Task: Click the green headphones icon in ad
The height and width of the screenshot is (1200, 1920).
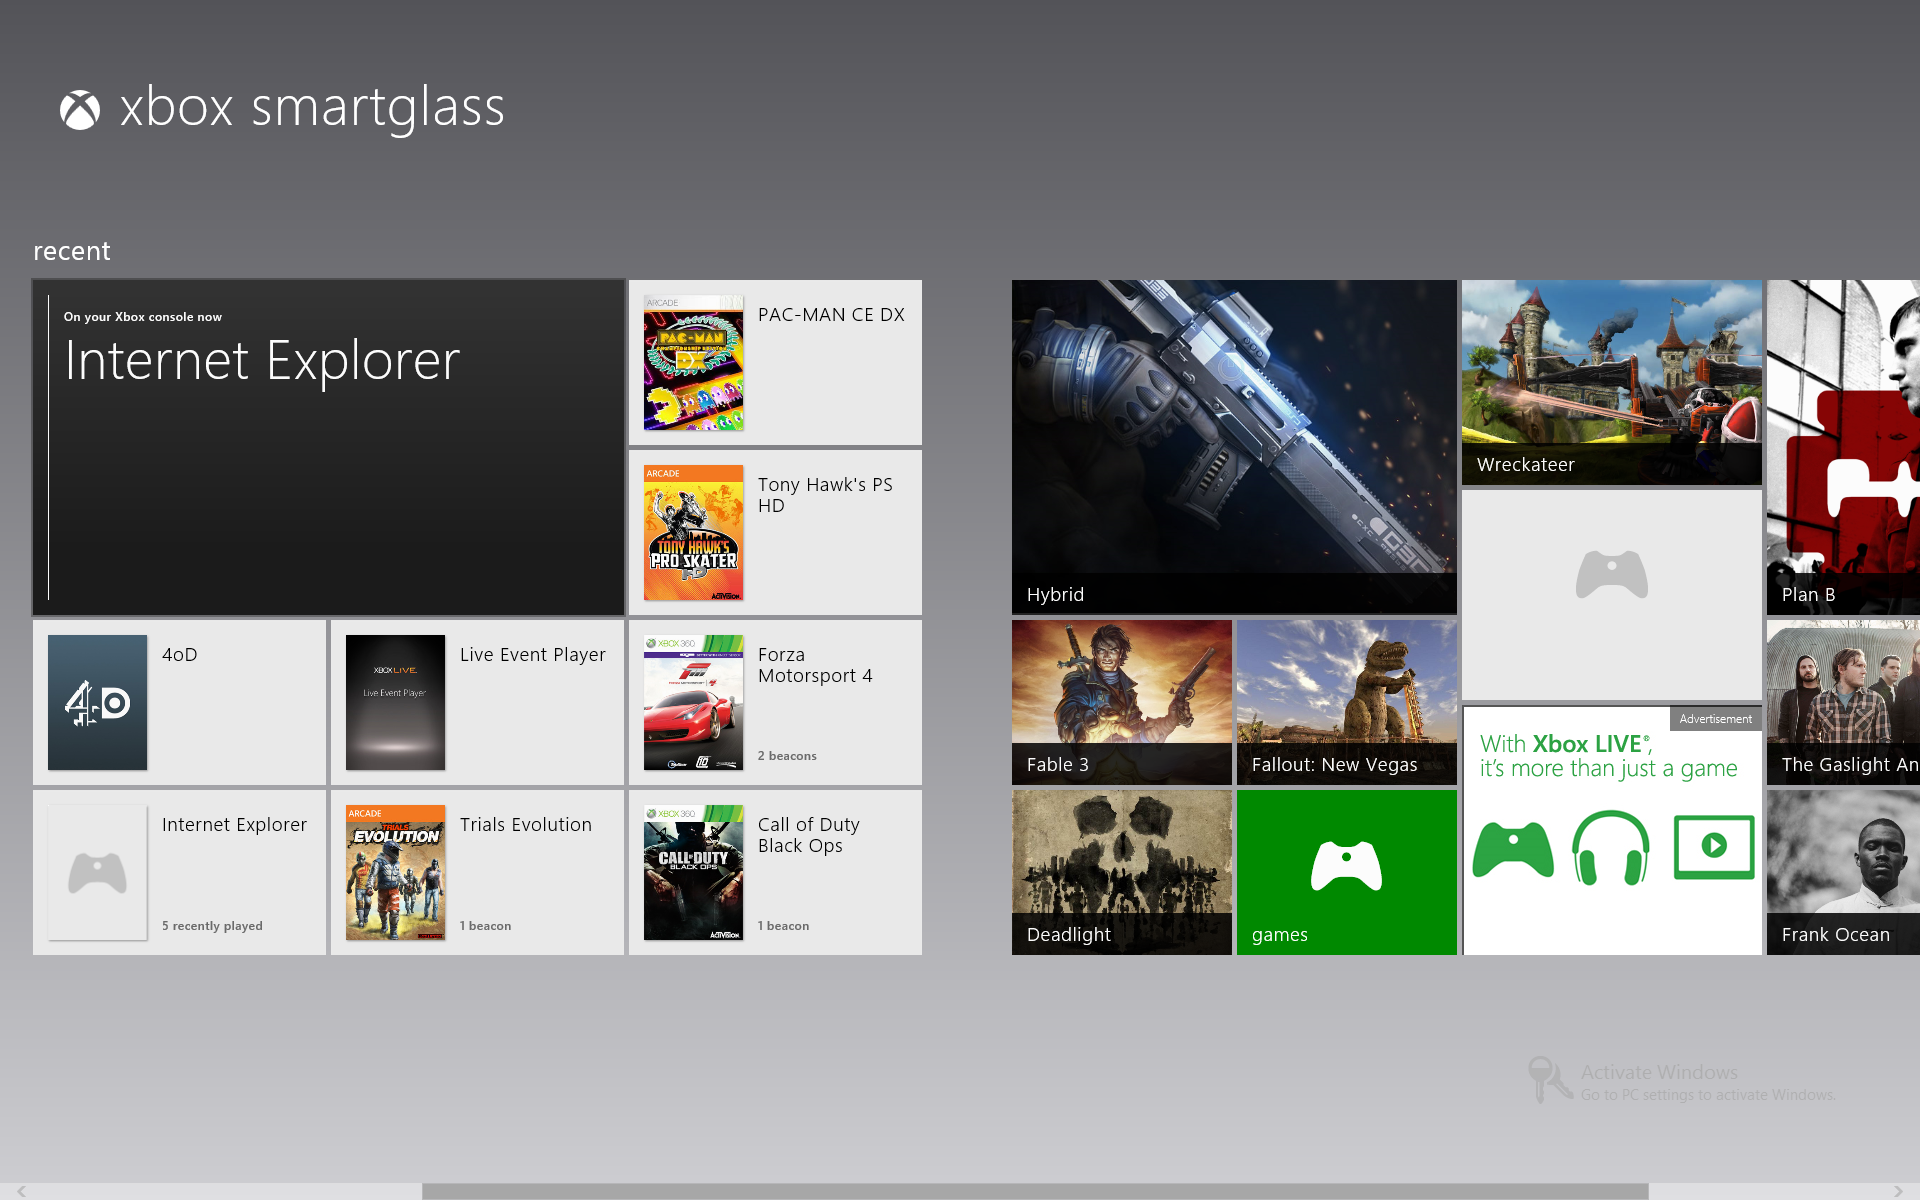Action: click(x=1611, y=848)
